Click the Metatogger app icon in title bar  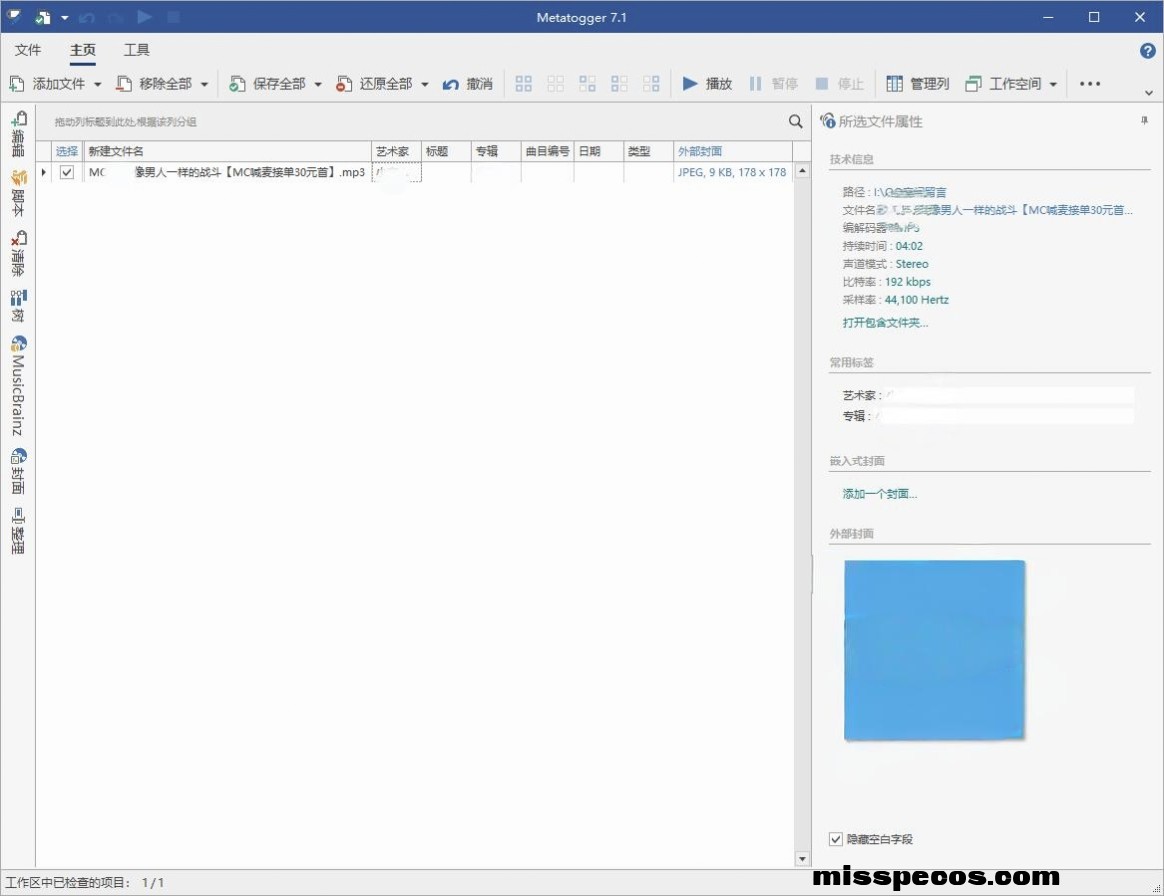(x=13, y=16)
